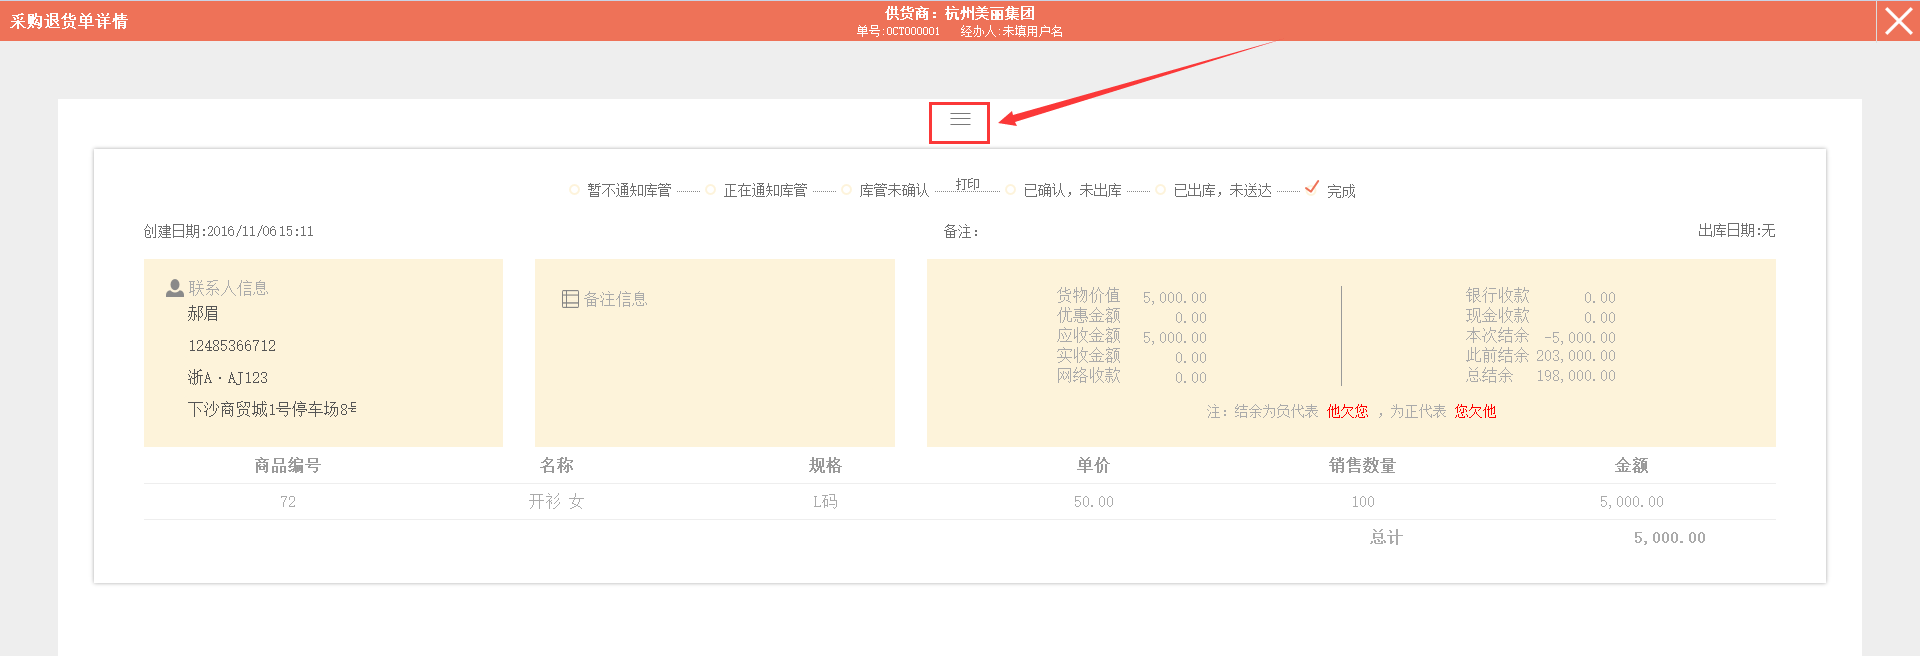This screenshot has height=656, width=1920.
Task: Choose the 已确认，未出库 status radio
Action: [x=1011, y=190]
